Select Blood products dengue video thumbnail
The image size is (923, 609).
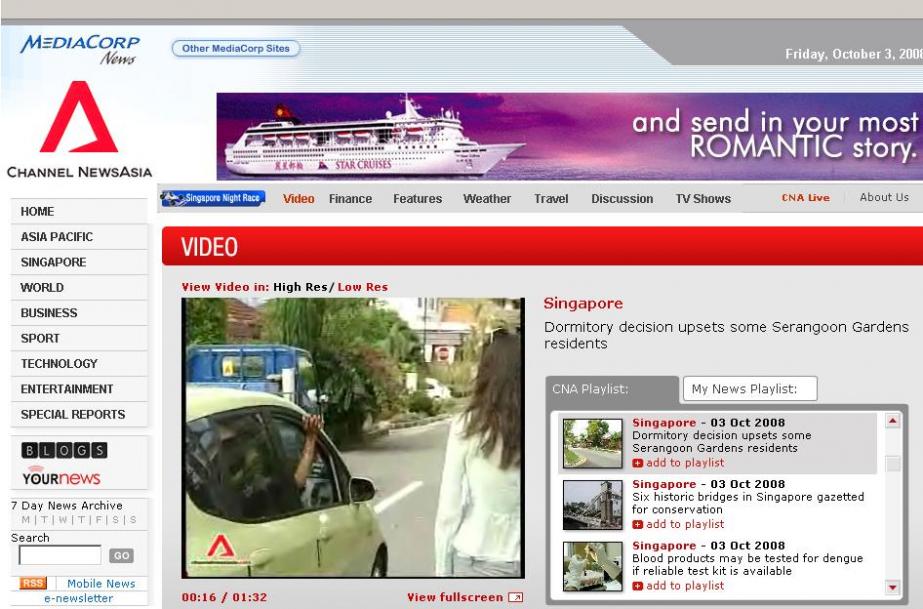[x=592, y=566]
